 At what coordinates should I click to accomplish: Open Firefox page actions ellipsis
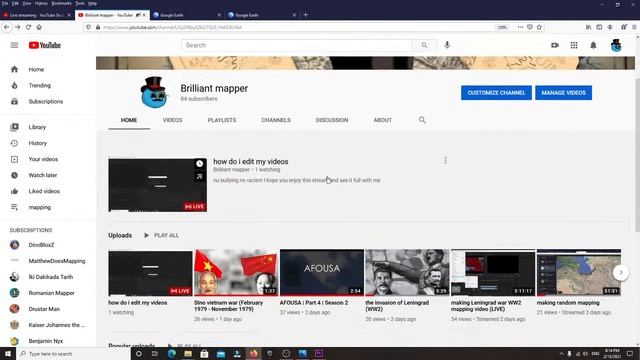[x=520, y=27]
